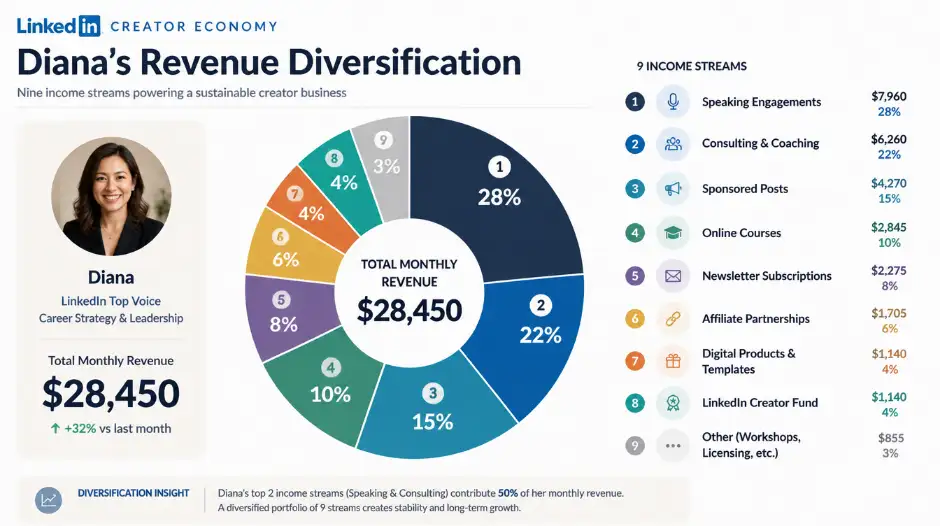Click the gift box icon for Digital Products
Screen dimensions: 940x526
[673, 361]
